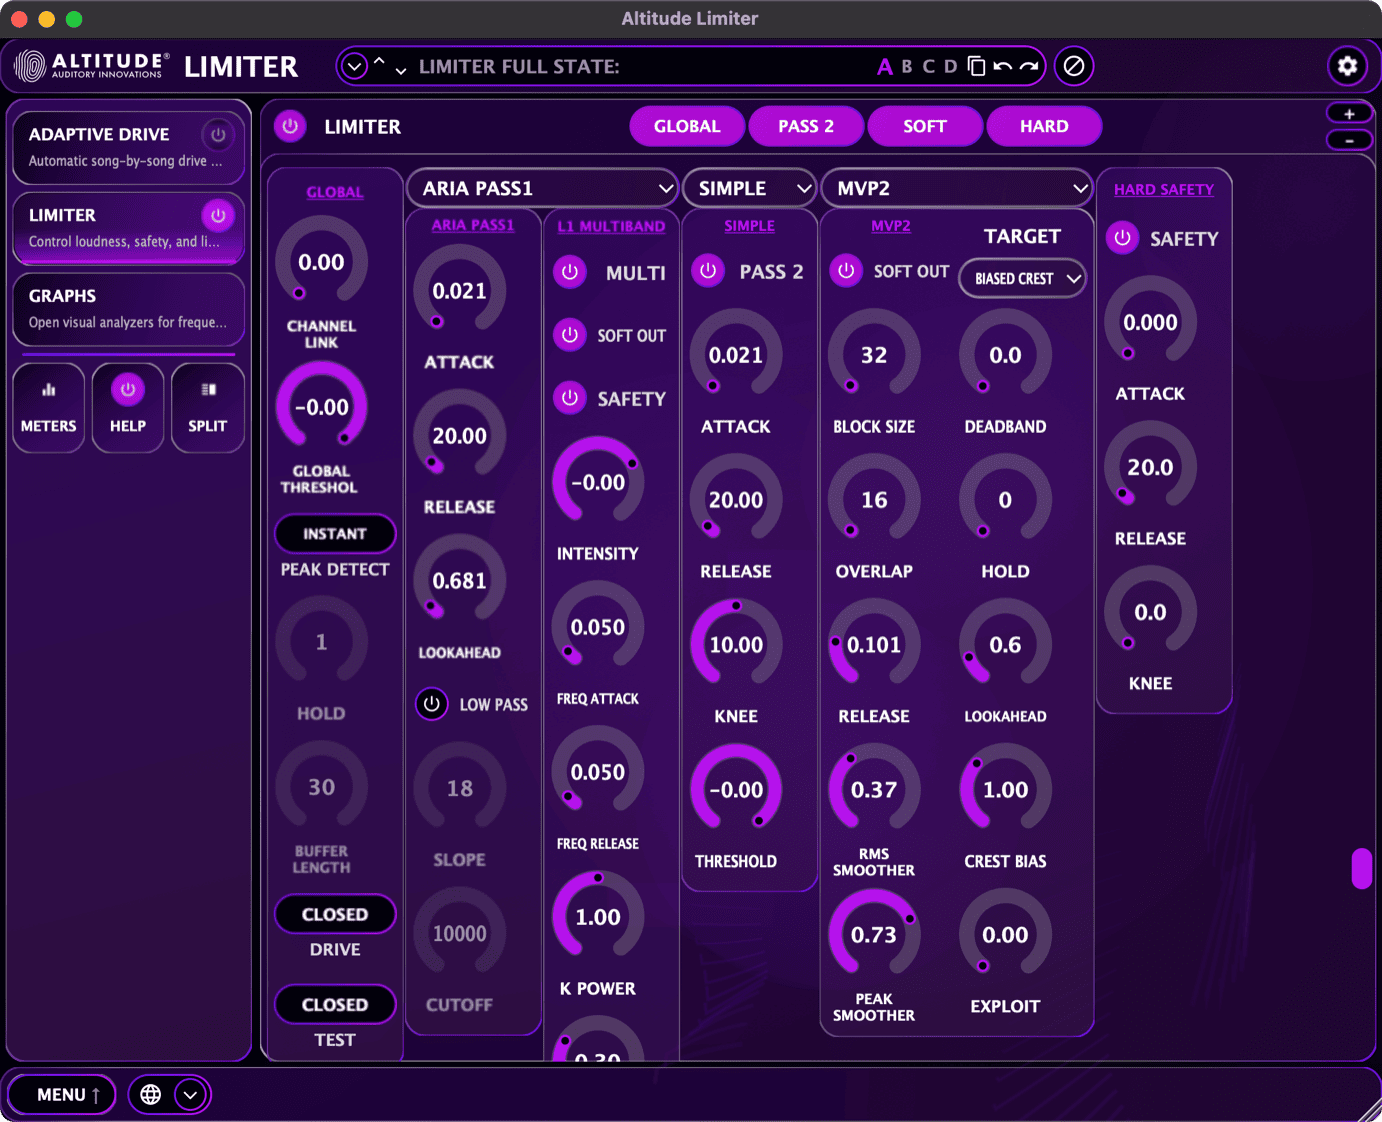Open the METERS panel button
The image size is (1382, 1122).
click(48, 408)
